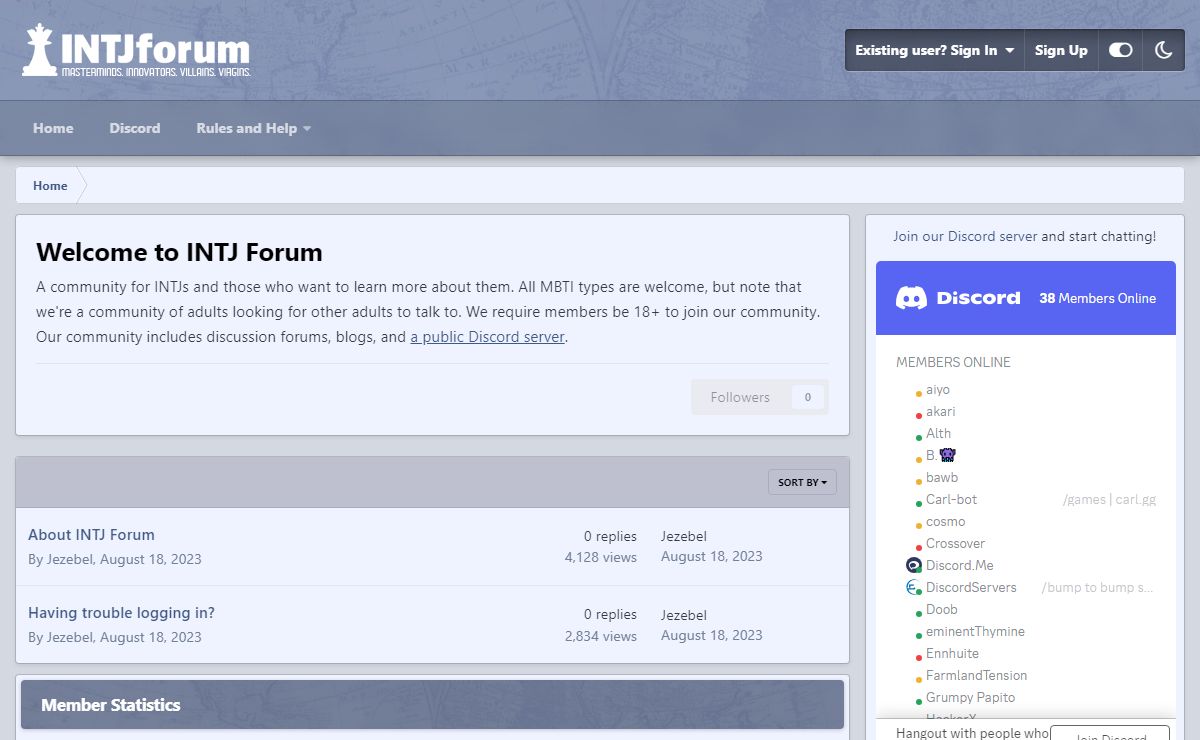This screenshot has height=740, width=1200.
Task: Select member akari in Discord list
Action: coord(941,411)
